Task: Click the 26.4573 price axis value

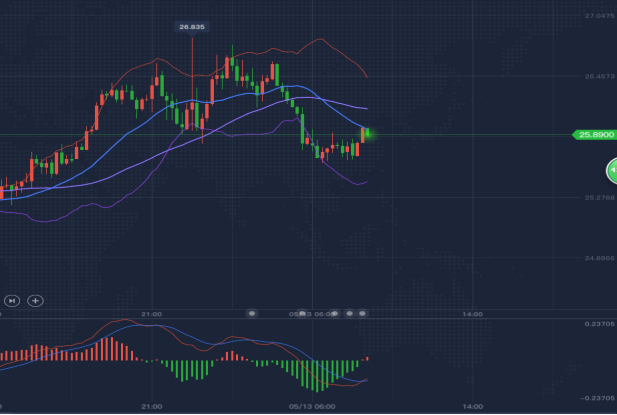Action: point(599,76)
